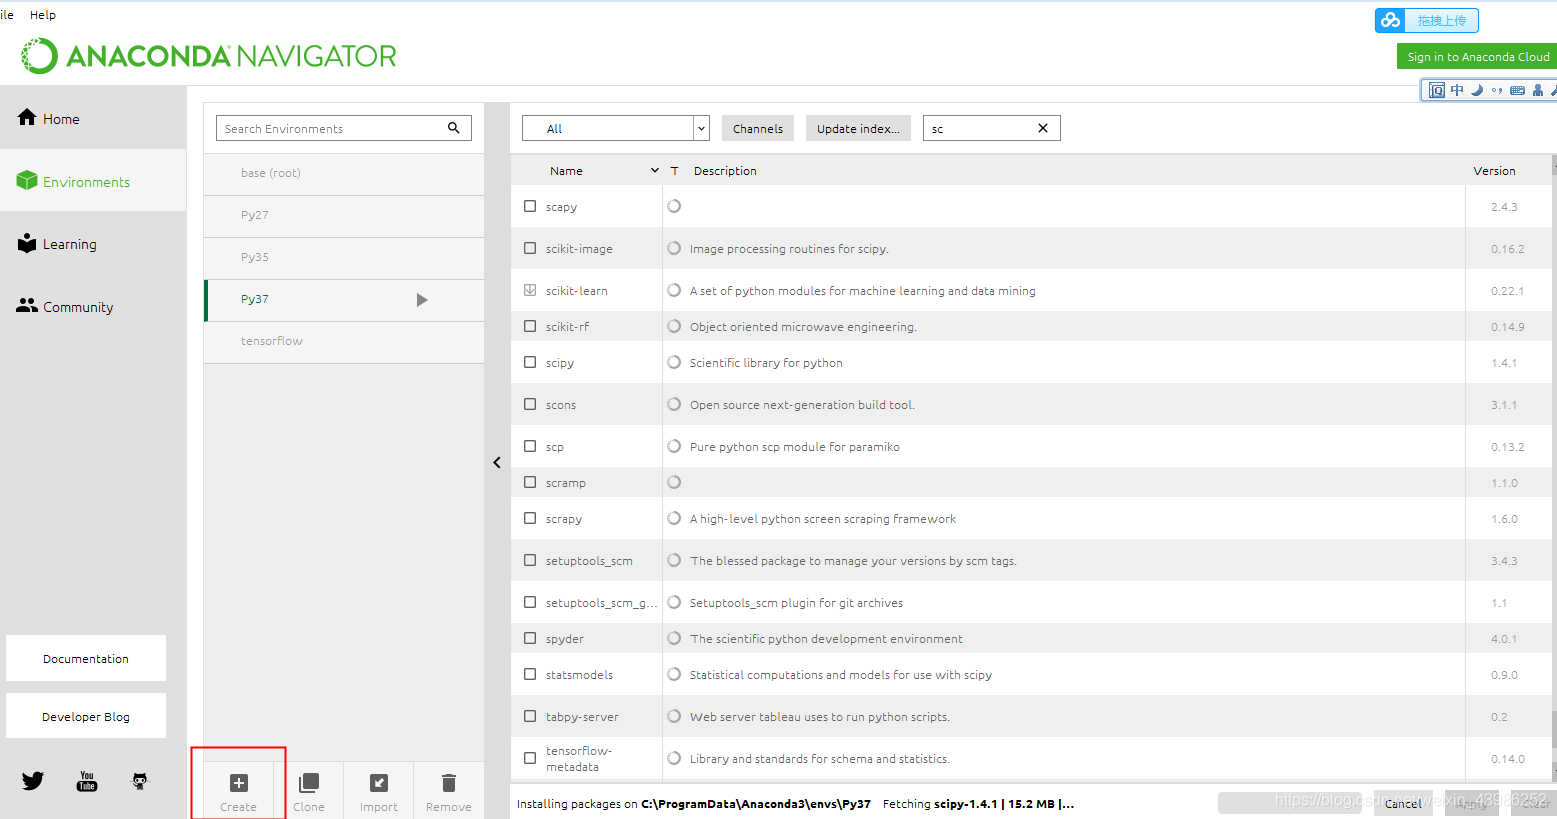Image resolution: width=1557 pixels, height=819 pixels.
Task: Open the Documentation button
Action: [x=86, y=658]
